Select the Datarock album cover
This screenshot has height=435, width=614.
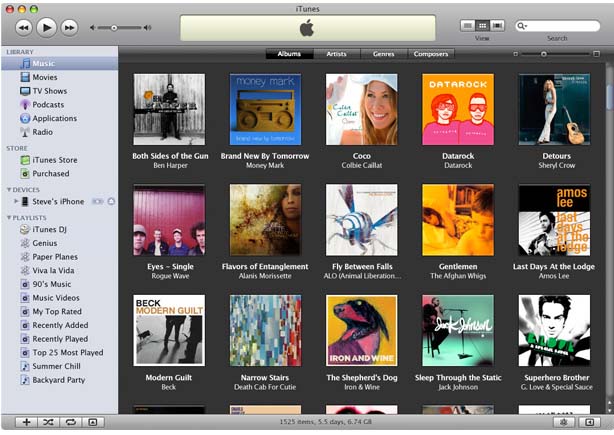tap(458, 110)
